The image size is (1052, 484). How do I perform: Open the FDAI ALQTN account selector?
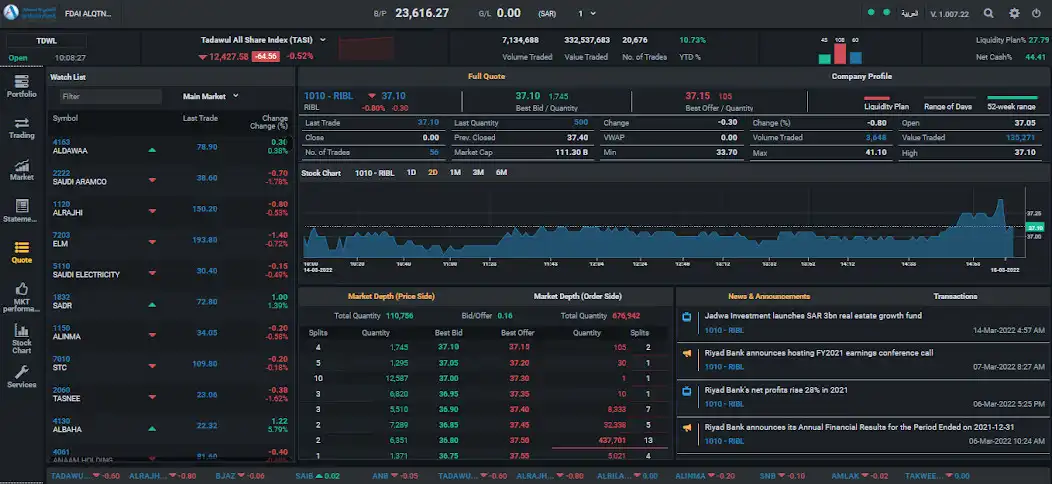point(89,13)
